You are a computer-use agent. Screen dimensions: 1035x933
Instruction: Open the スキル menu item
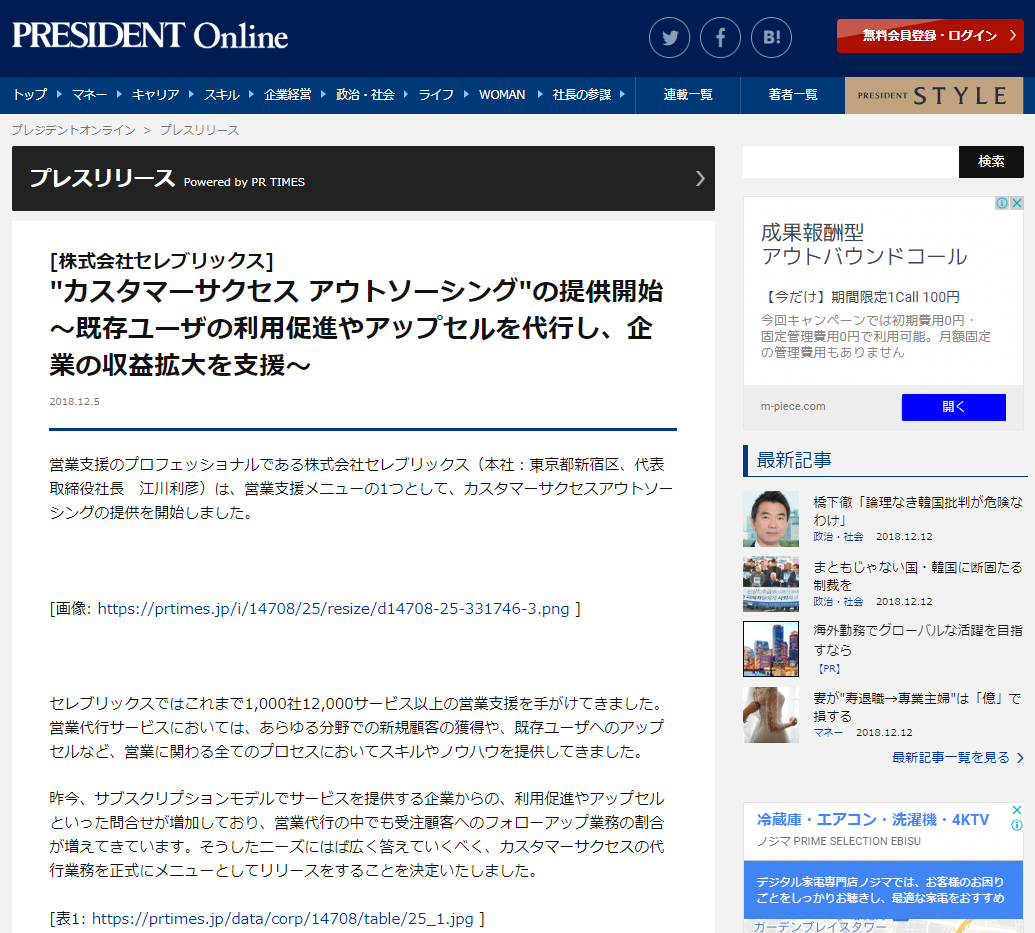[221, 94]
